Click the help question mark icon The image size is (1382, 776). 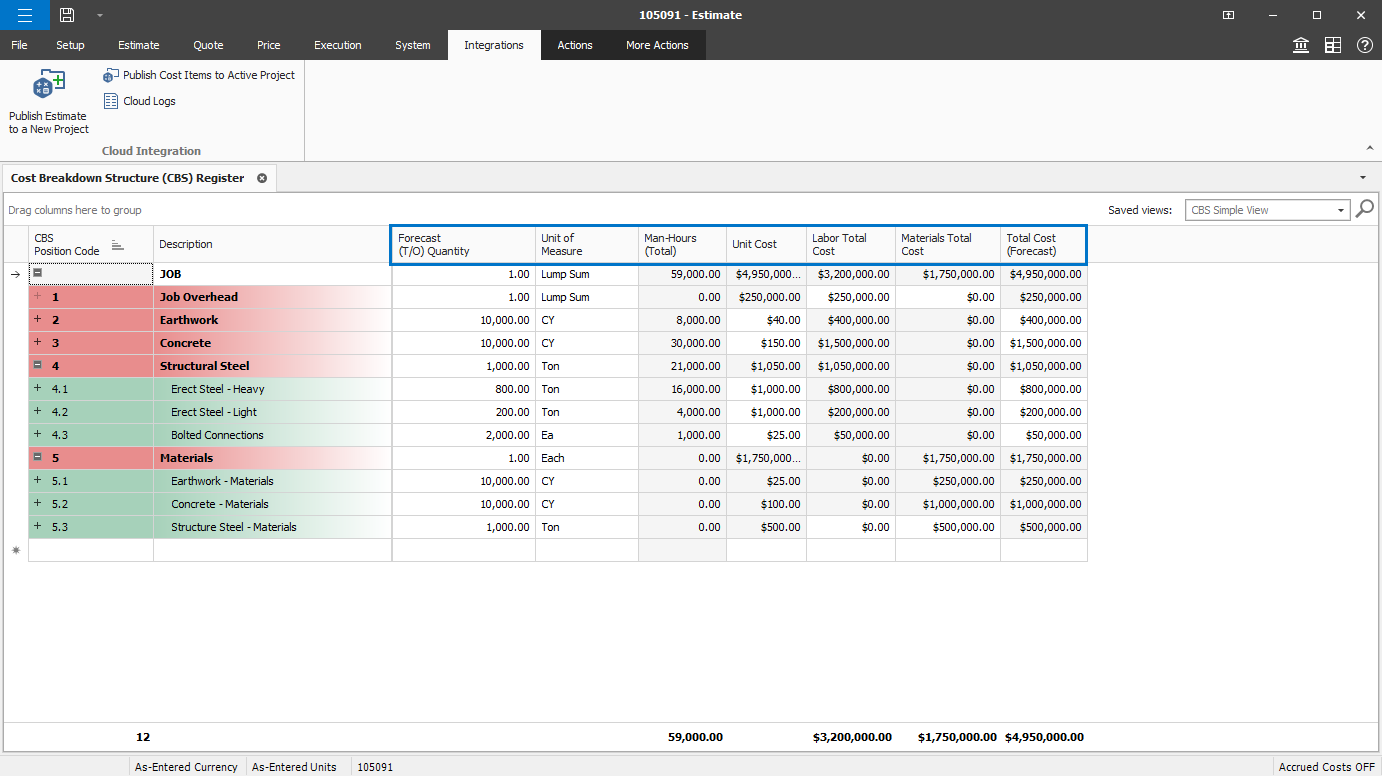1364,45
